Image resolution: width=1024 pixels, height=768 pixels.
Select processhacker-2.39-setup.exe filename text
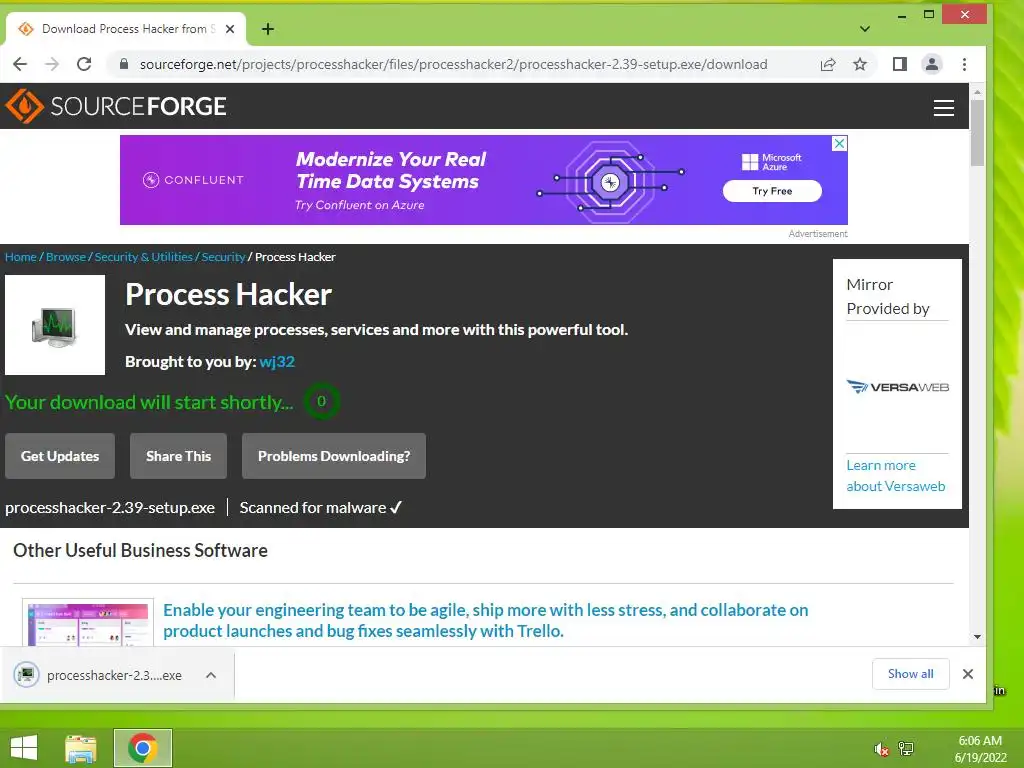[x=110, y=507]
